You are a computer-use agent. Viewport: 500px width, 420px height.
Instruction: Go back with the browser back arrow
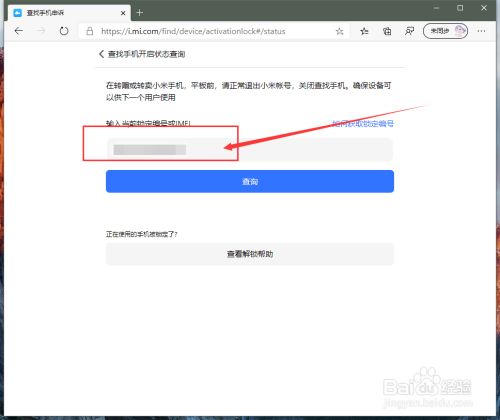point(19,31)
